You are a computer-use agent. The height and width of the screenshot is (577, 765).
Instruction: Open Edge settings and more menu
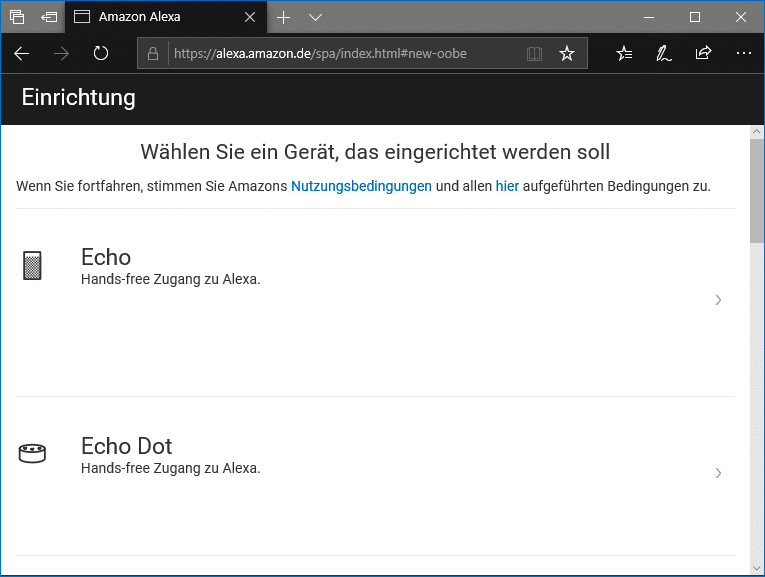[744, 53]
